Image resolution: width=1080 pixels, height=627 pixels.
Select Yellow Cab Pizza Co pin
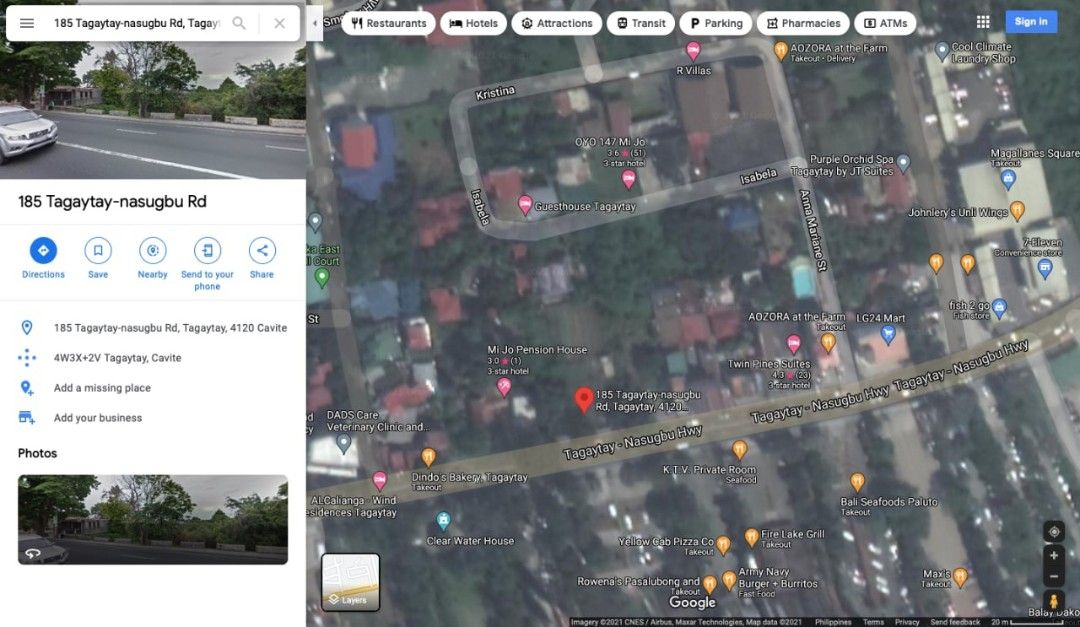click(723, 545)
